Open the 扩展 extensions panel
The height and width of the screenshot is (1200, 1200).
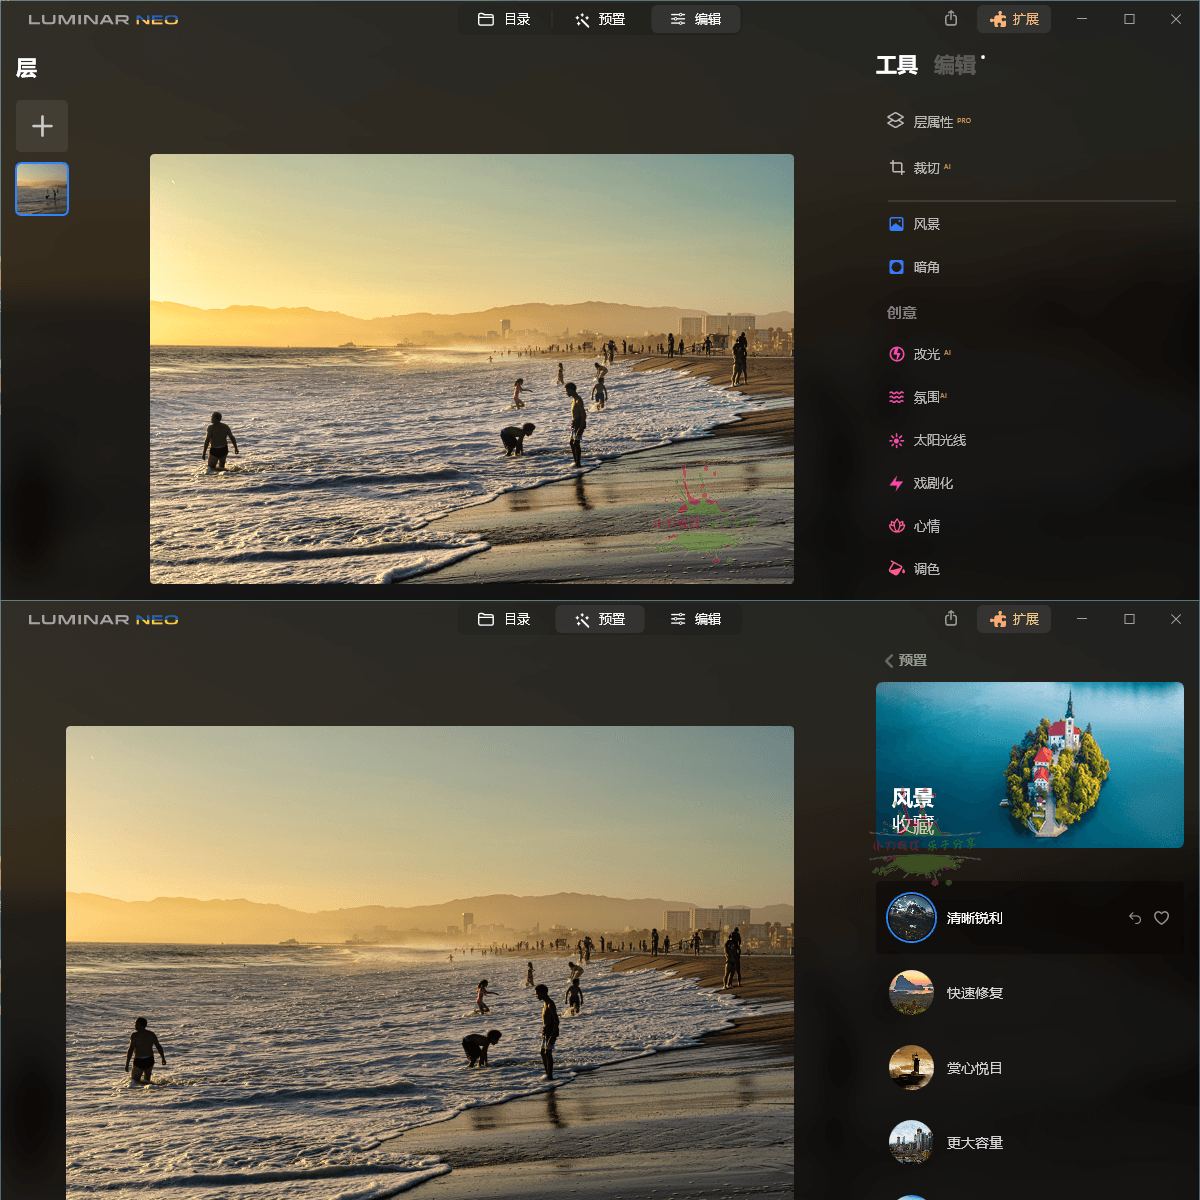tap(1014, 19)
